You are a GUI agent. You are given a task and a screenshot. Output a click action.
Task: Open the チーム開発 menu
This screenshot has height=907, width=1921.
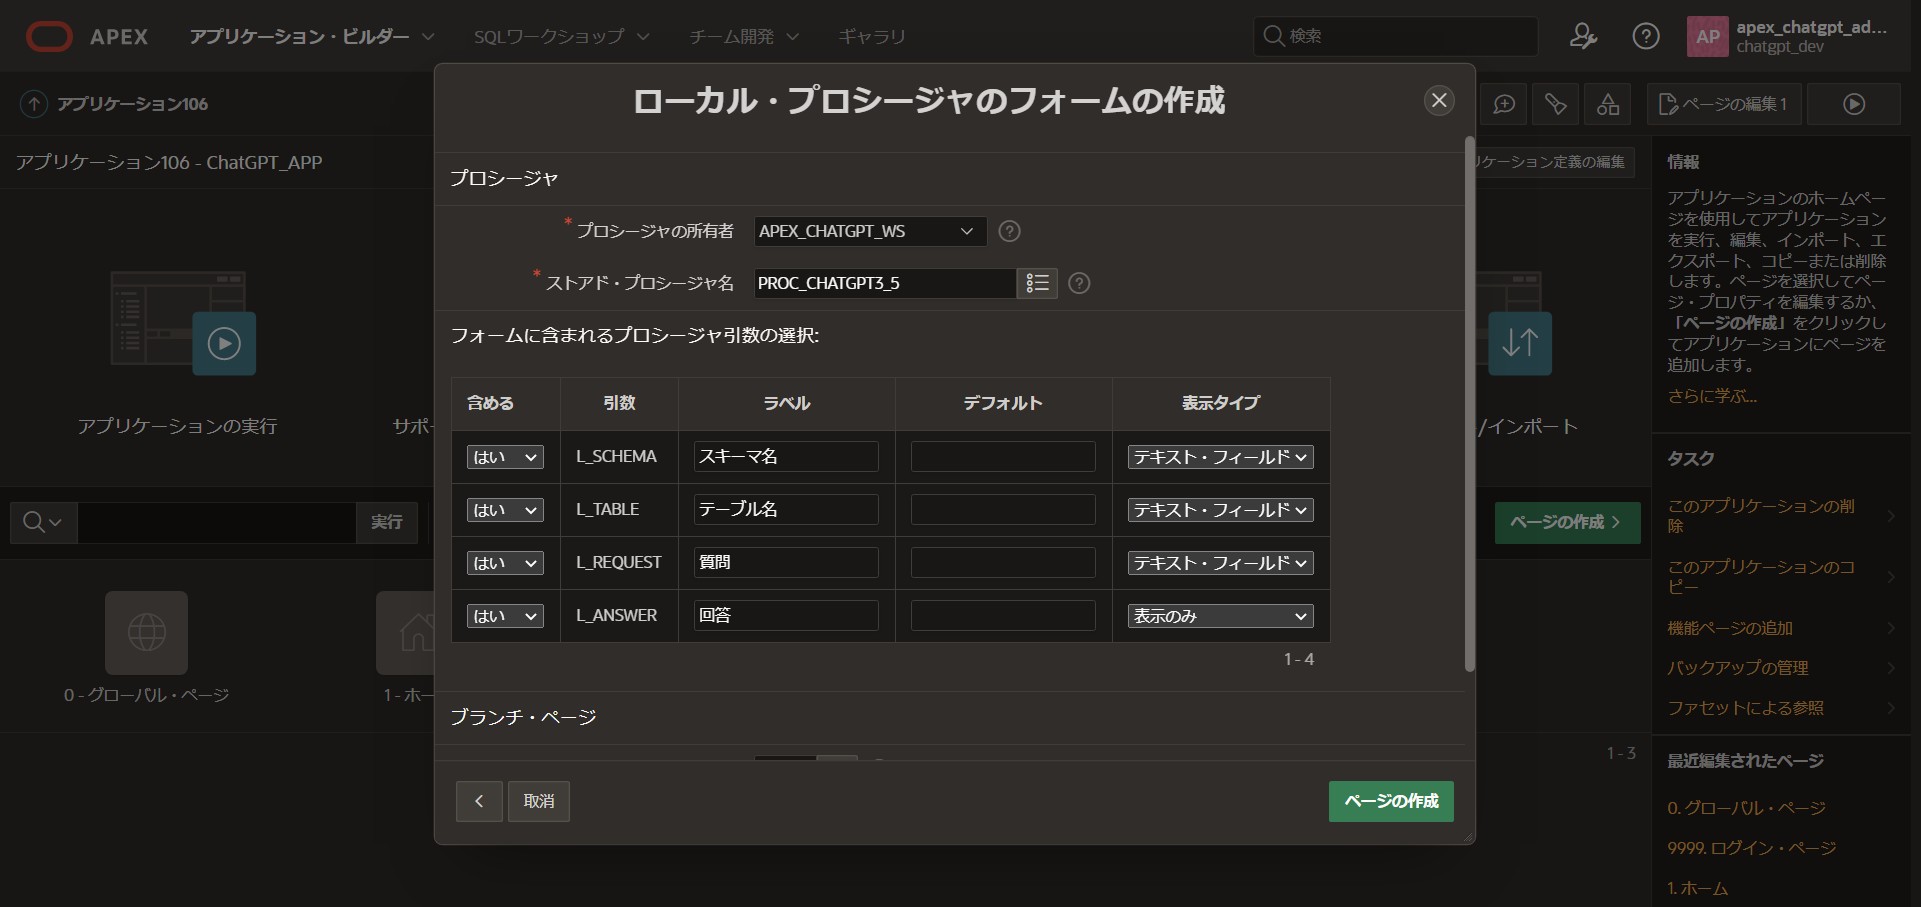click(x=744, y=37)
